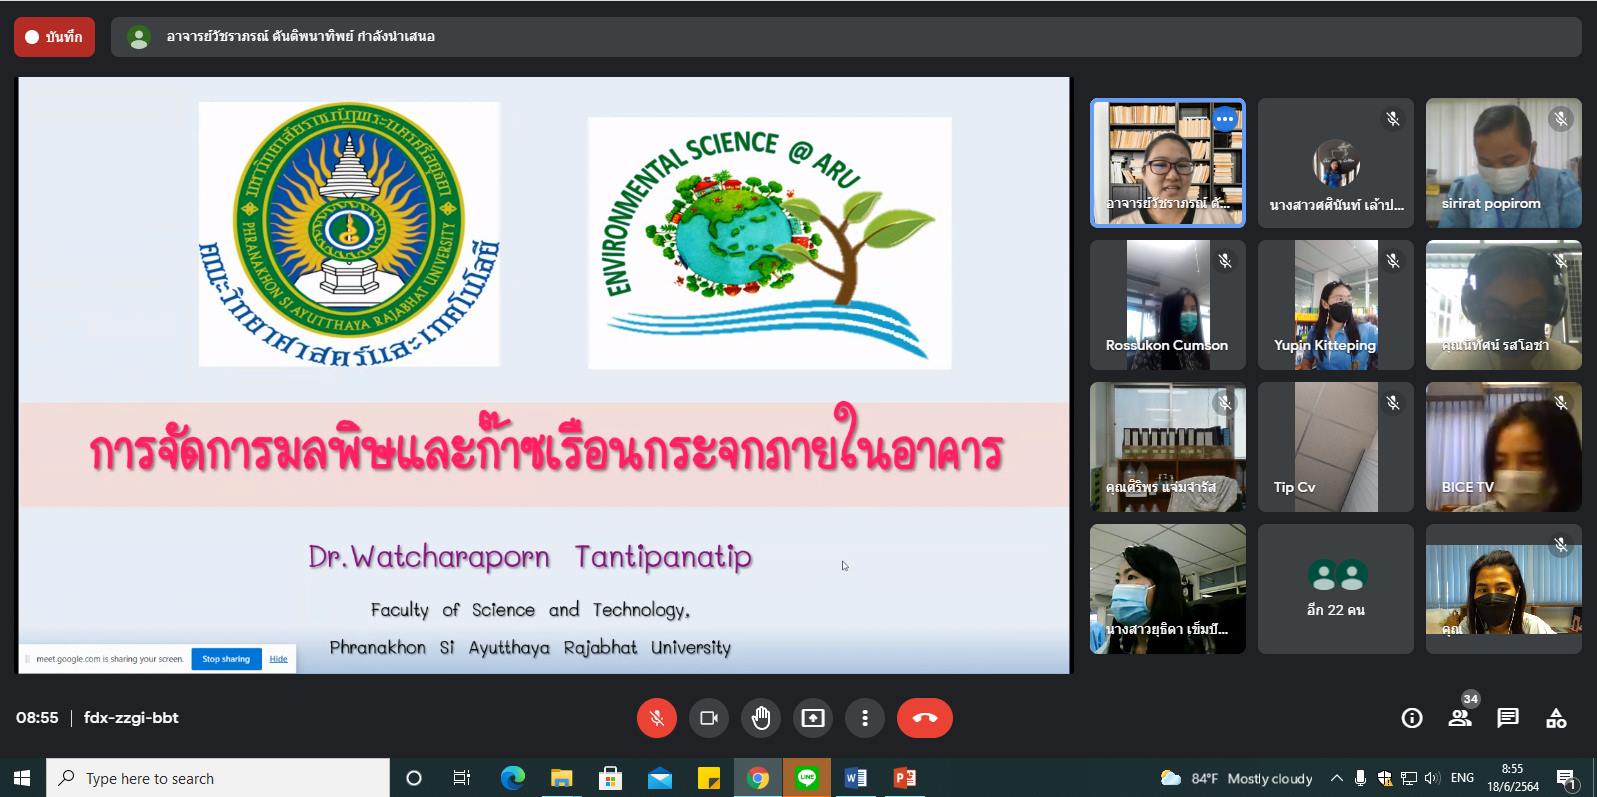Select Yupin Kitteping video tile
The height and width of the screenshot is (797, 1597).
[x=1336, y=305]
